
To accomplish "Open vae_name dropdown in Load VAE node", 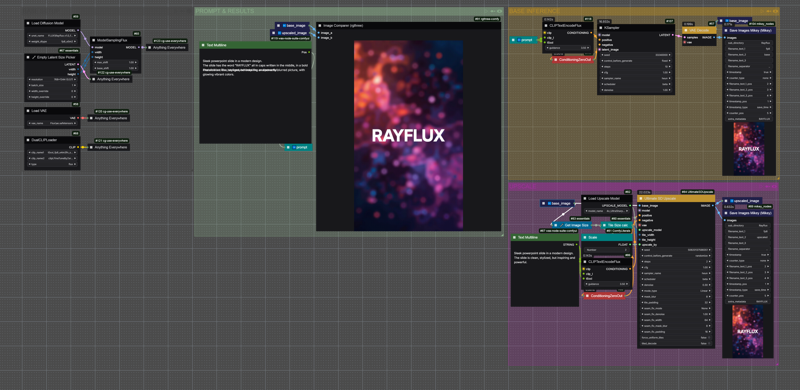I will 52,123.
